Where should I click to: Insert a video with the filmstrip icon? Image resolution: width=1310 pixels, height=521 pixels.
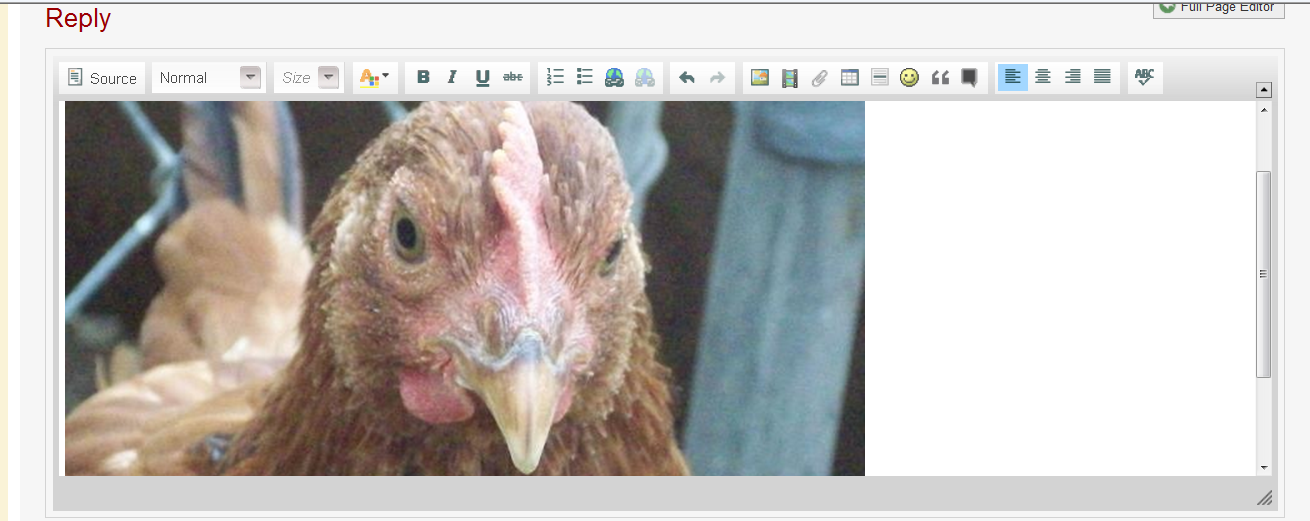(x=790, y=77)
